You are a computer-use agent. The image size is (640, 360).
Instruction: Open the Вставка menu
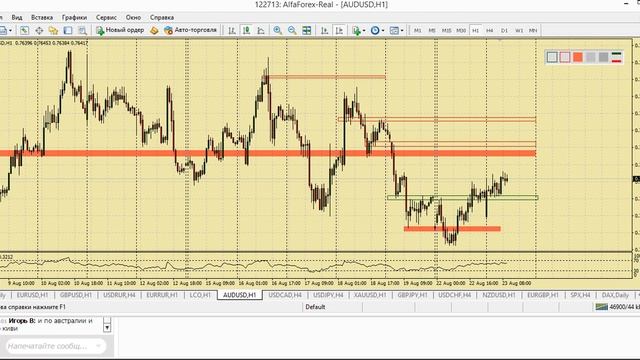(x=42, y=18)
